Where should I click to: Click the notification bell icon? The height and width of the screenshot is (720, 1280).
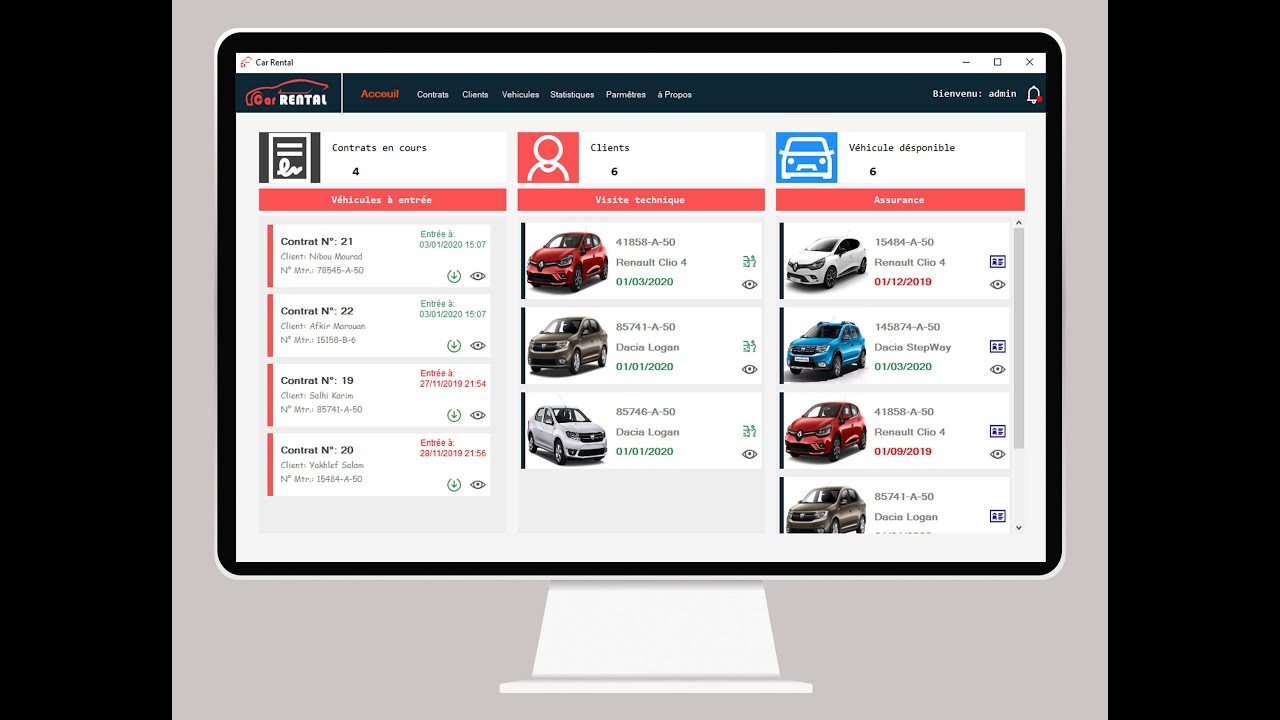click(x=1034, y=94)
